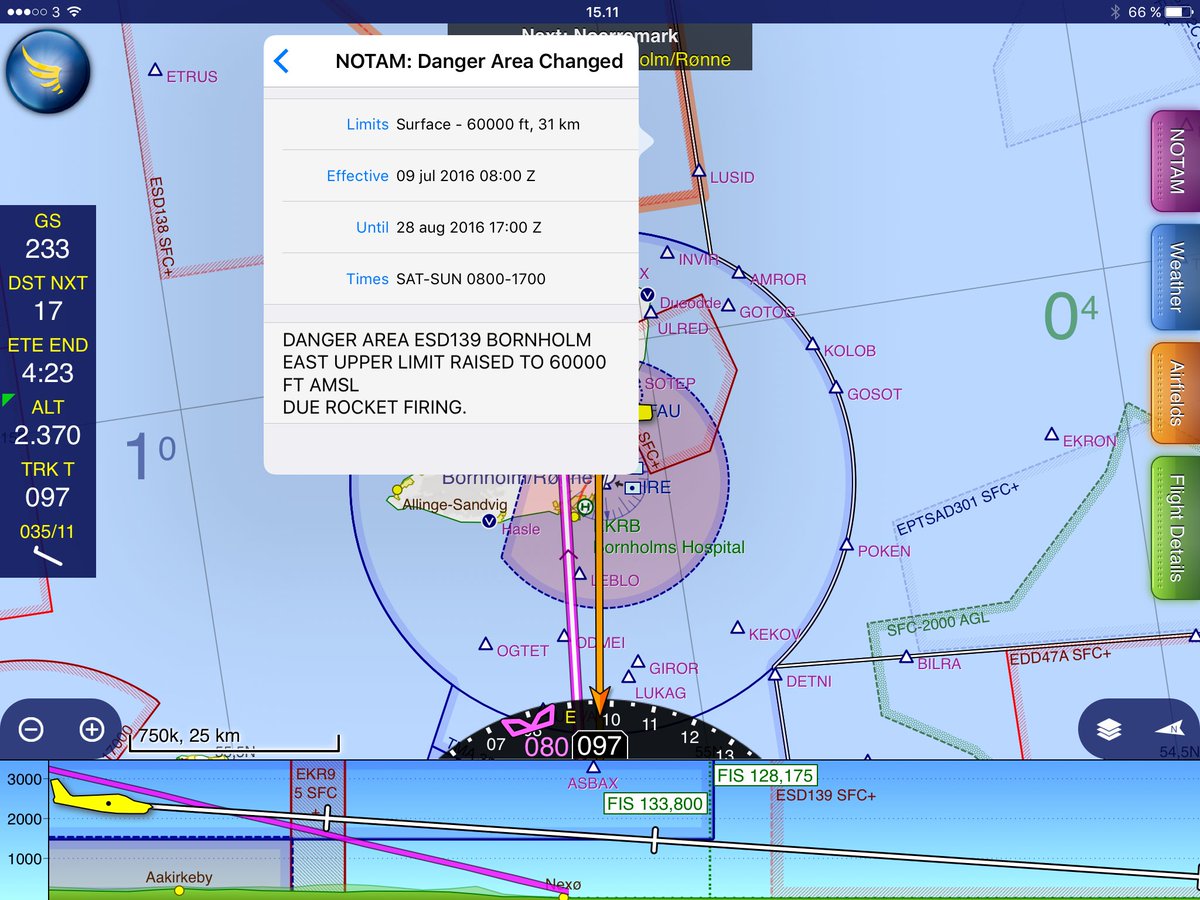Tap the ASBAX waypoint in profile view
This screenshot has height=900, width=1200.
(593, 768)
